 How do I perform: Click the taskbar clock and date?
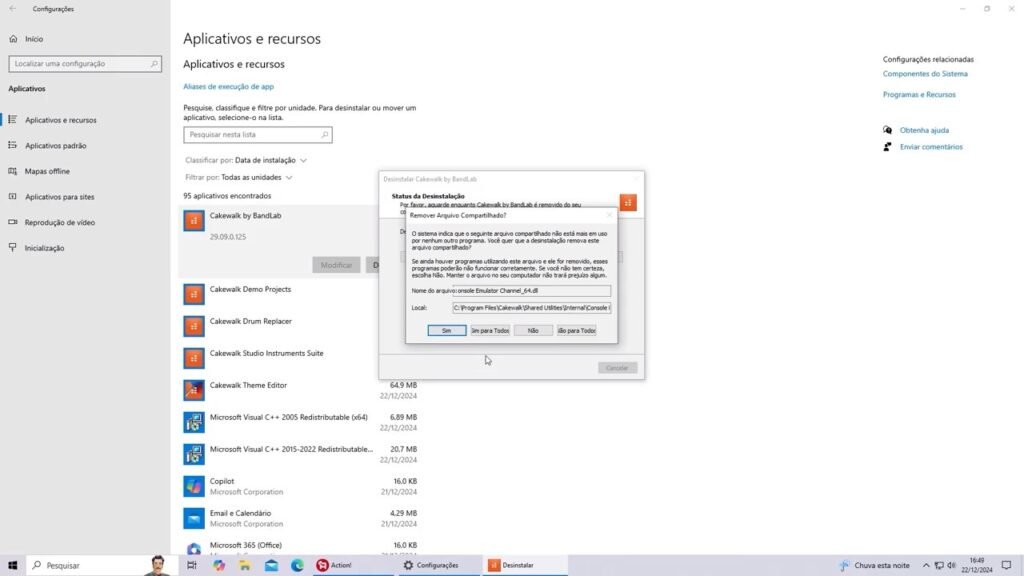click(976, 566)
